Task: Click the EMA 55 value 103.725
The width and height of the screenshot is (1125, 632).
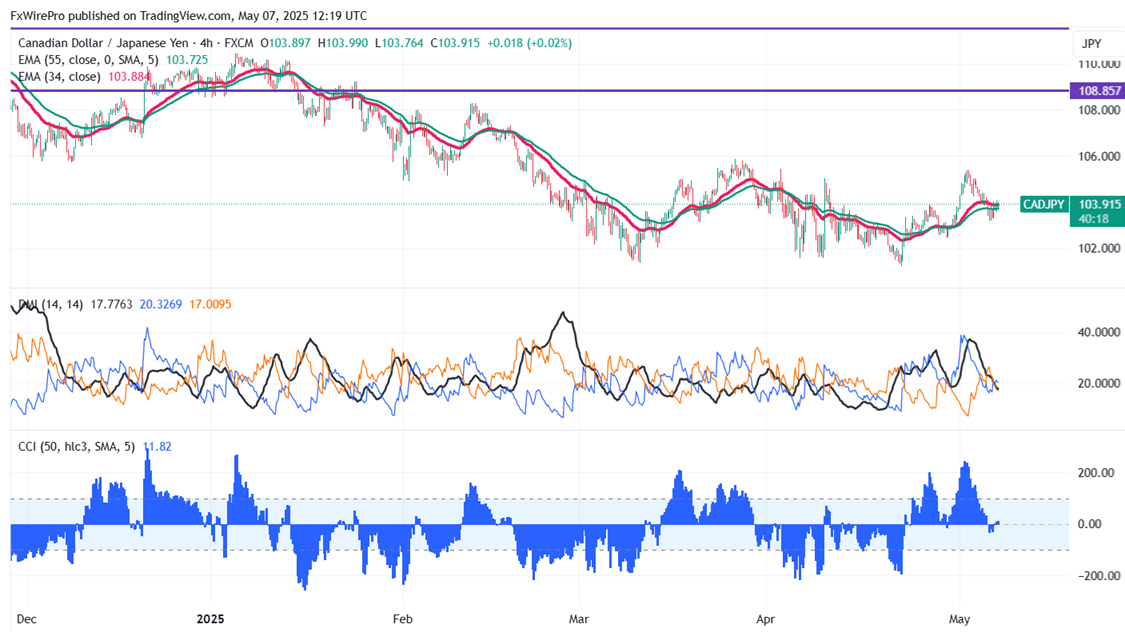Action: coord(187,60)
